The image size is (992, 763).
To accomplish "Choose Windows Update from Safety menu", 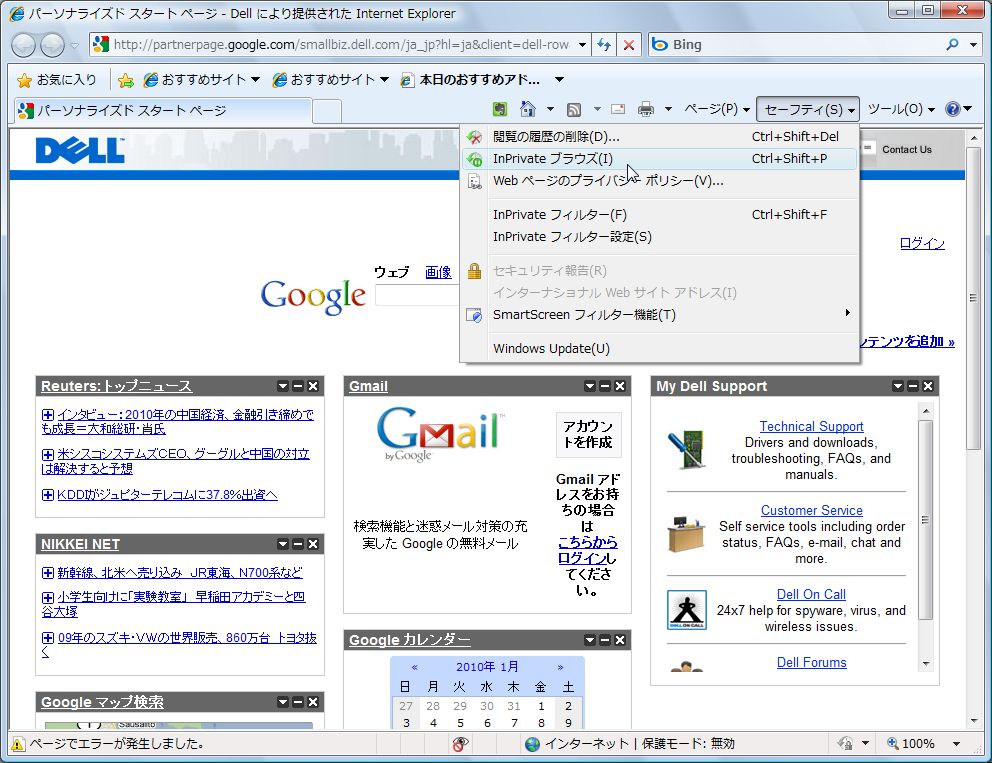I will pyautogui.click(x=660, y=349).
